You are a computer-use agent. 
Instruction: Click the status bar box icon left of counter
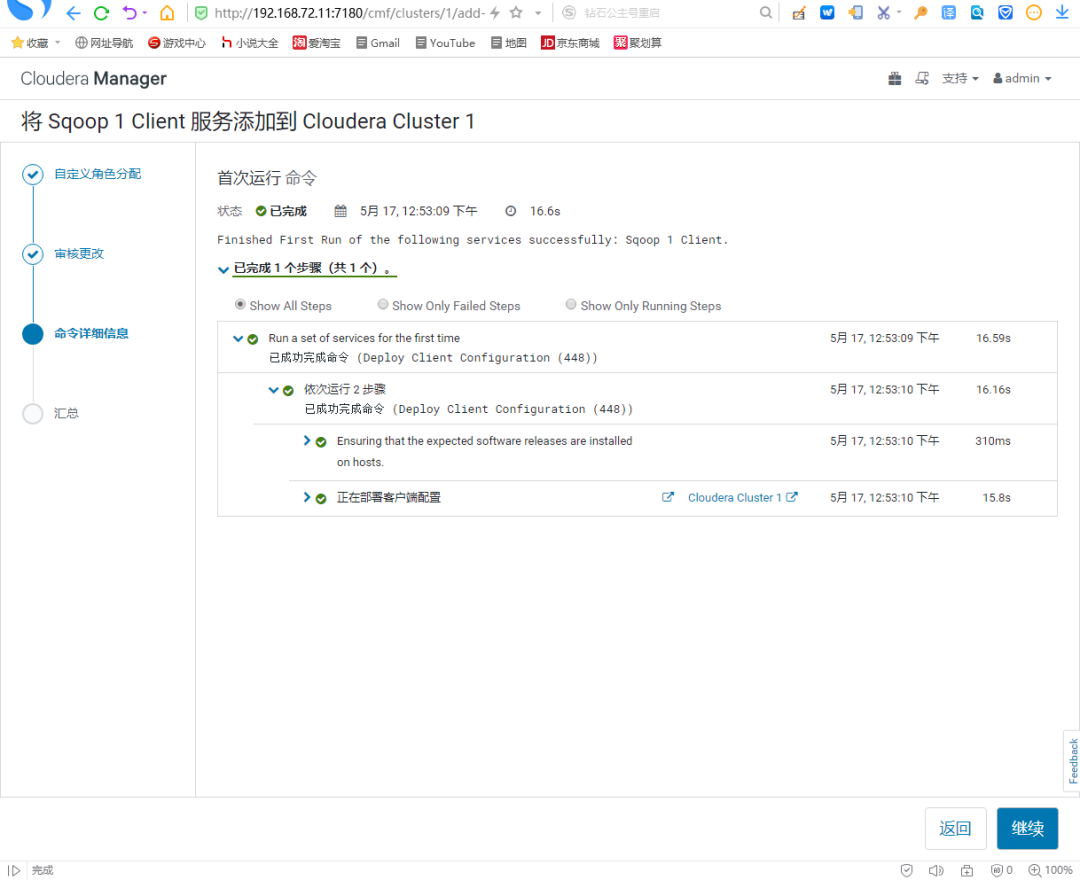click(967, 870)
